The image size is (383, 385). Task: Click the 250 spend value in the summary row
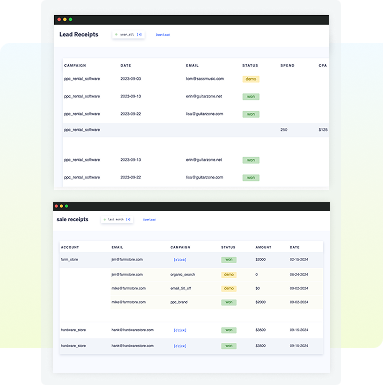tap(284, 130)
